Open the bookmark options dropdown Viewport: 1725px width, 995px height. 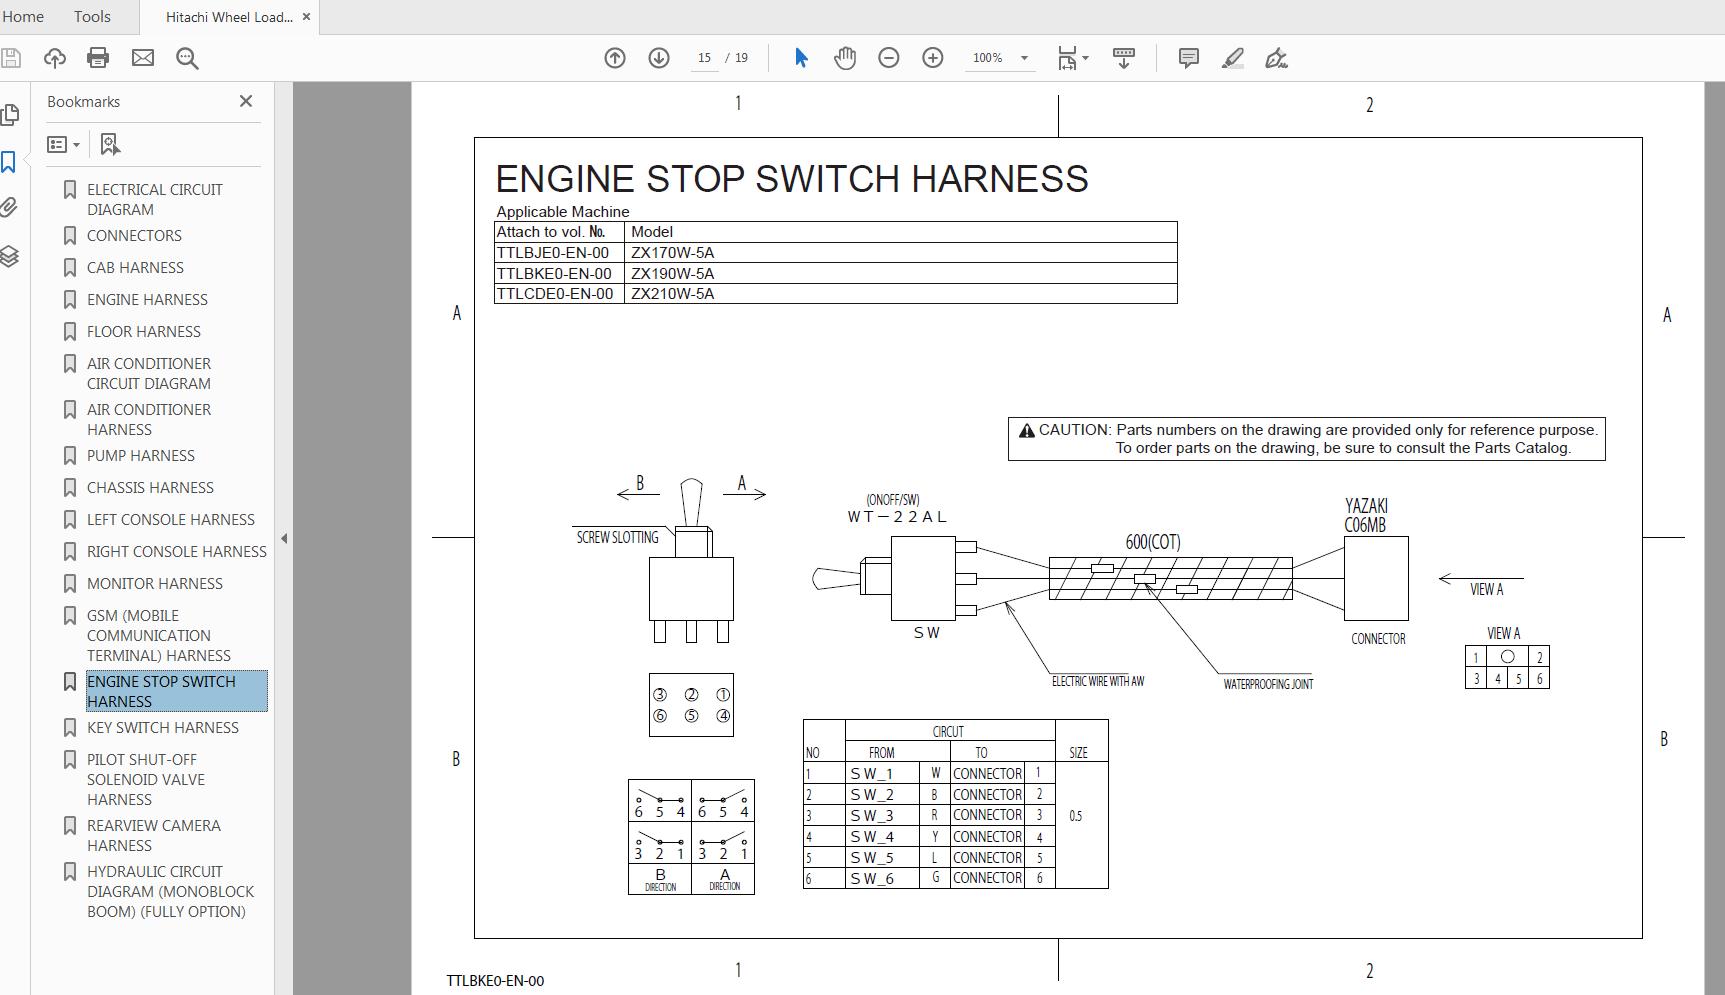click(x=64, y=144)
